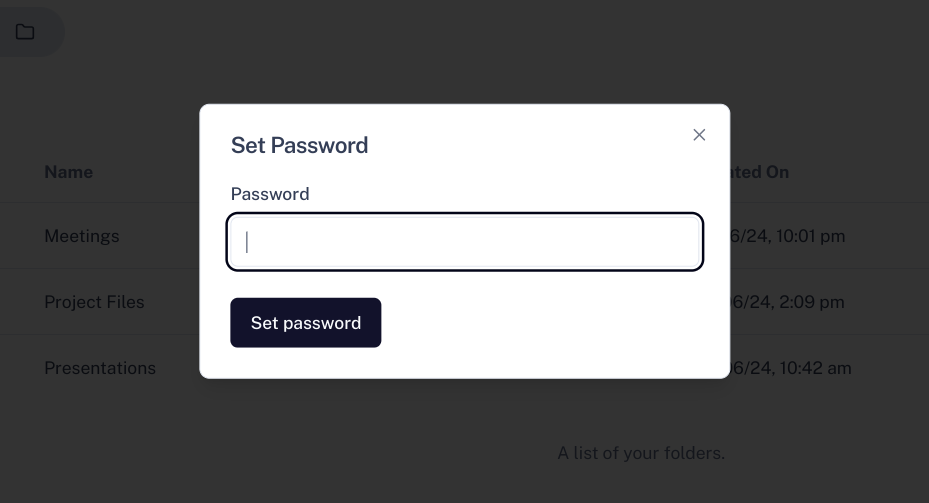Click the Name column header
The image size is (929, 503).
coord(68,172)
